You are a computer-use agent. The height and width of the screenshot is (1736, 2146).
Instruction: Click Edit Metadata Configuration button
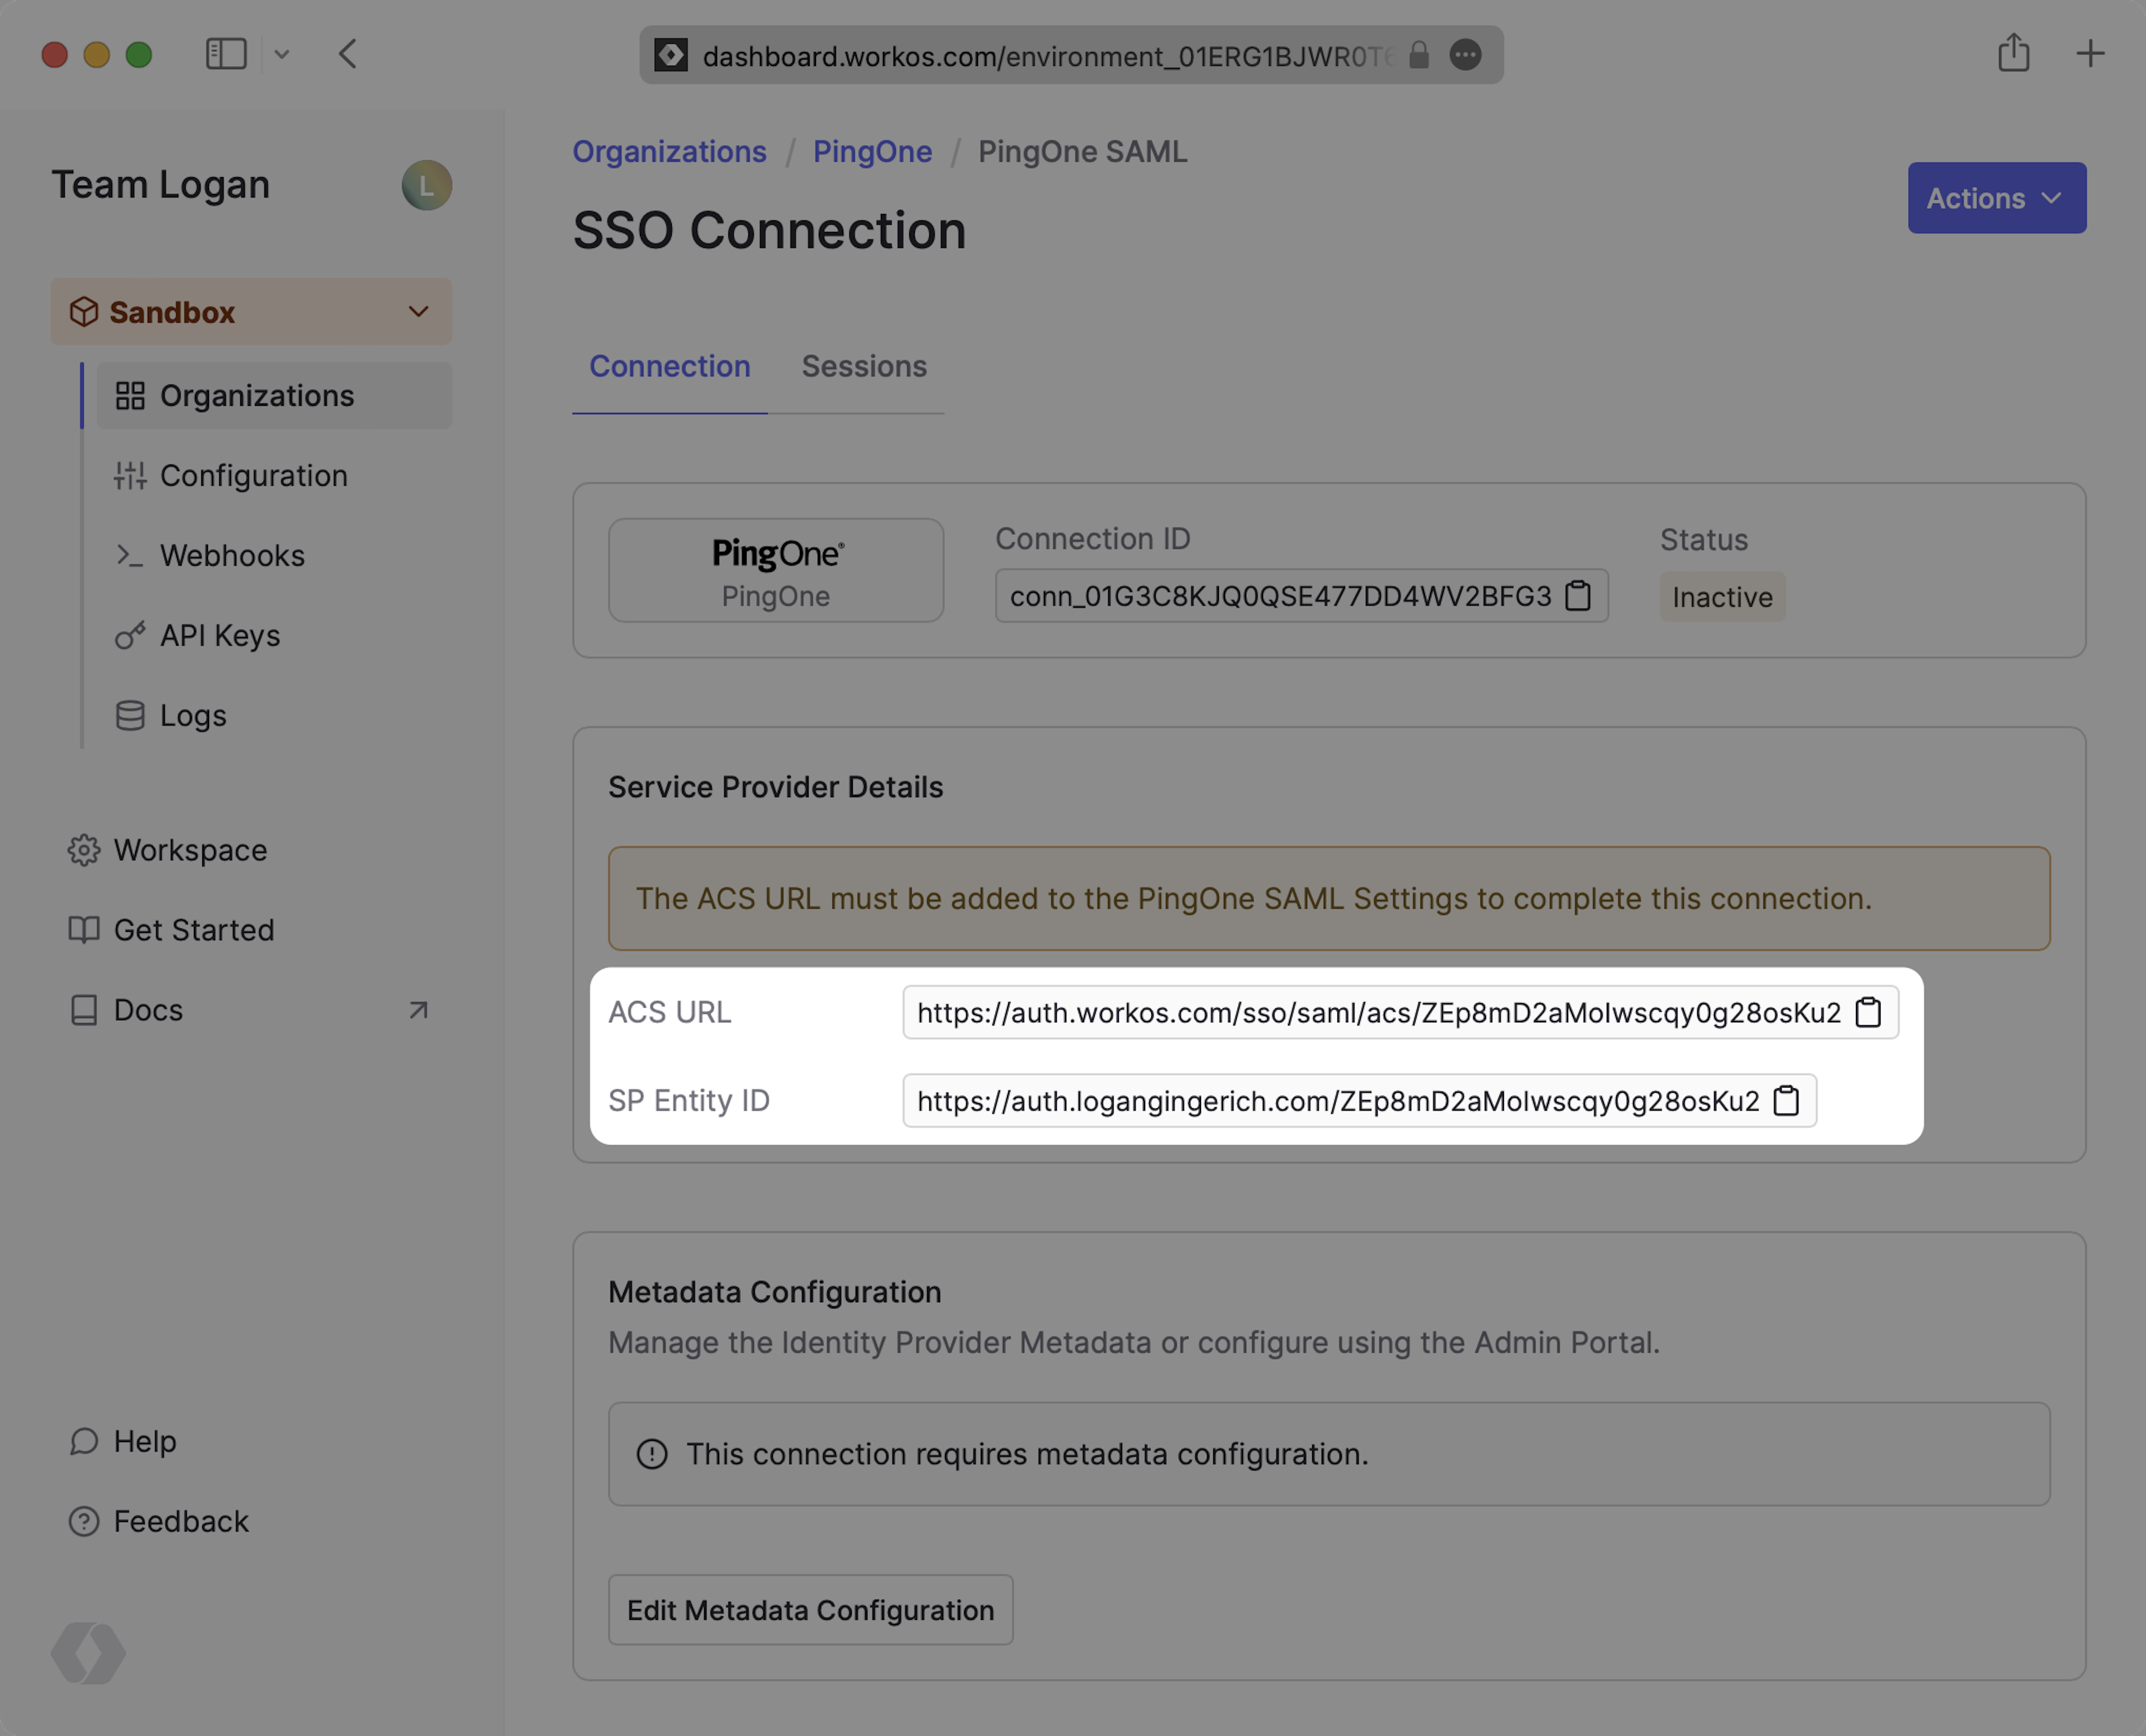[x=810, y=1610]
